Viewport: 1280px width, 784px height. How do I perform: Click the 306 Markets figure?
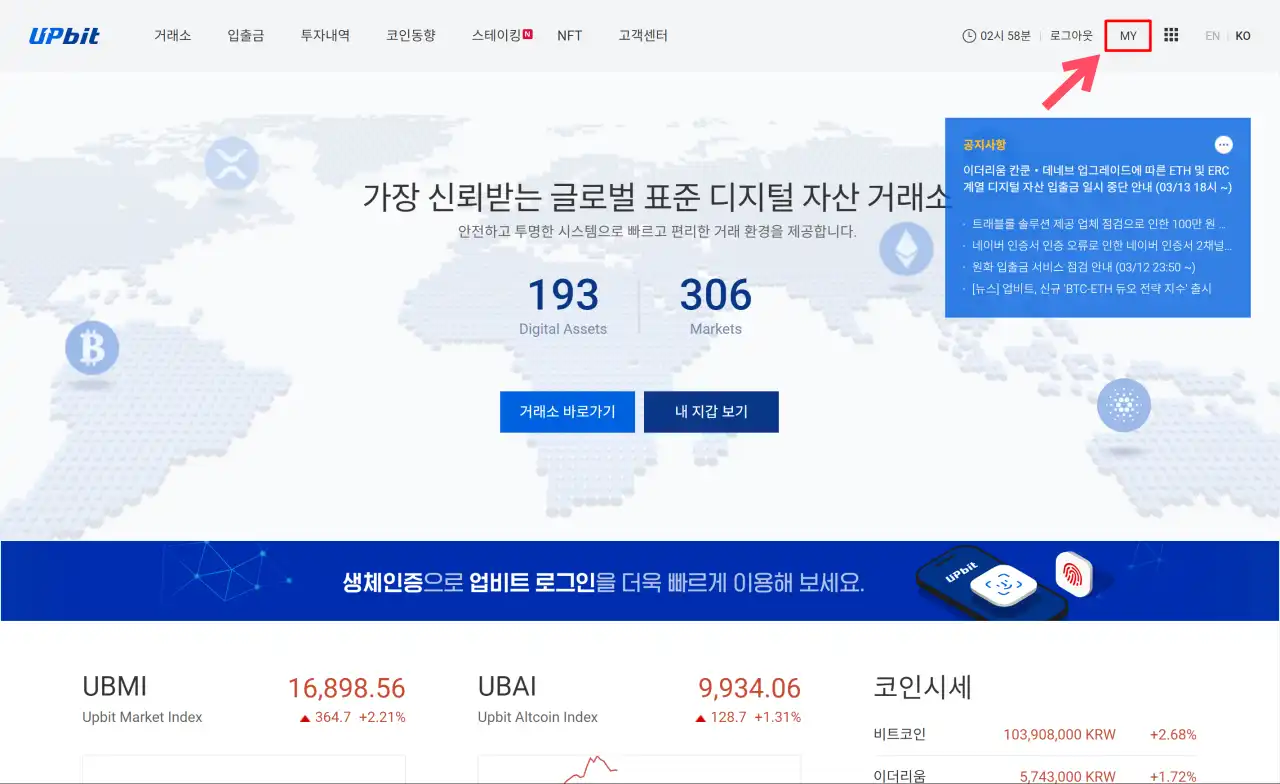pyautogui.click(x=716, y=305)
